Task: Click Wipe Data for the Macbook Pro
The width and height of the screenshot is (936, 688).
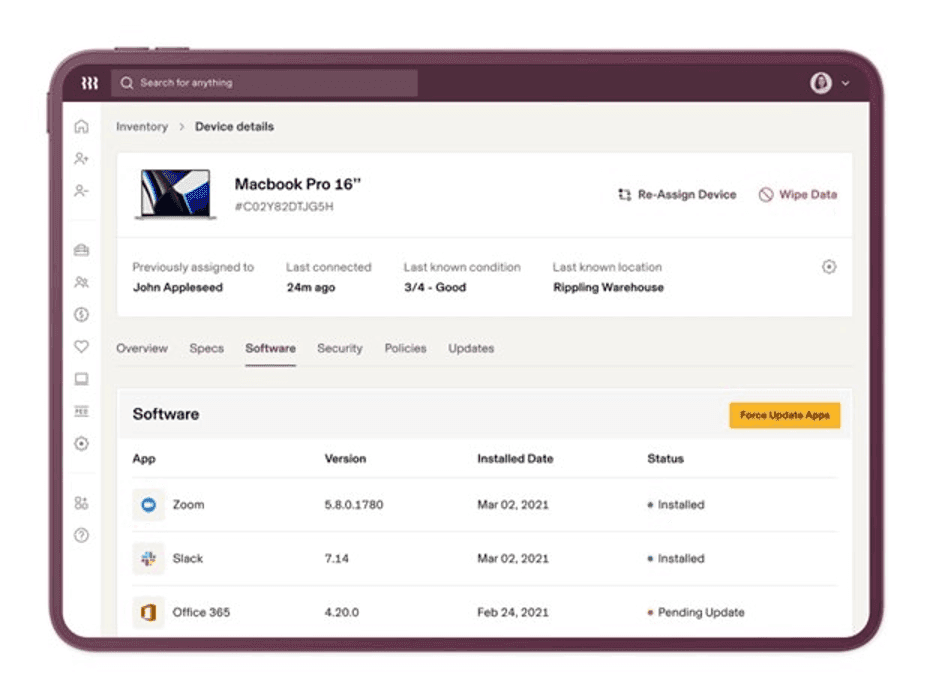Action: 797,195
